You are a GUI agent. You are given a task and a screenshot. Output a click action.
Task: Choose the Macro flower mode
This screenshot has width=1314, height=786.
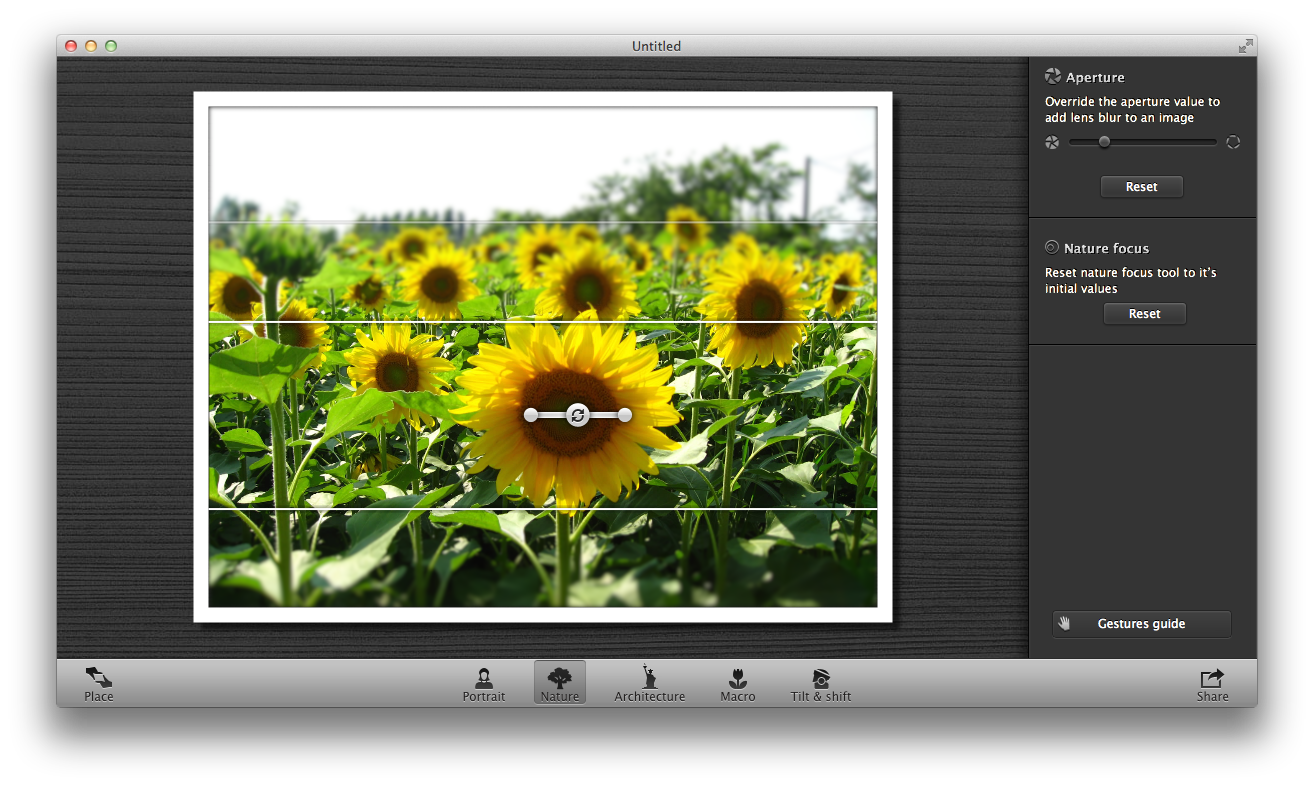[738, 683]
